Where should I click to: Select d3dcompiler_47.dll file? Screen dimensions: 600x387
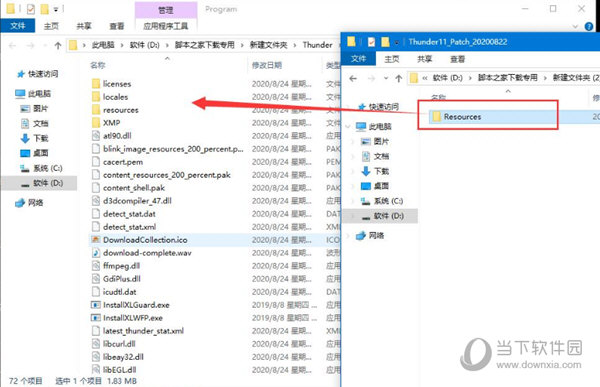pyautogui.click(x=137, y=201)
